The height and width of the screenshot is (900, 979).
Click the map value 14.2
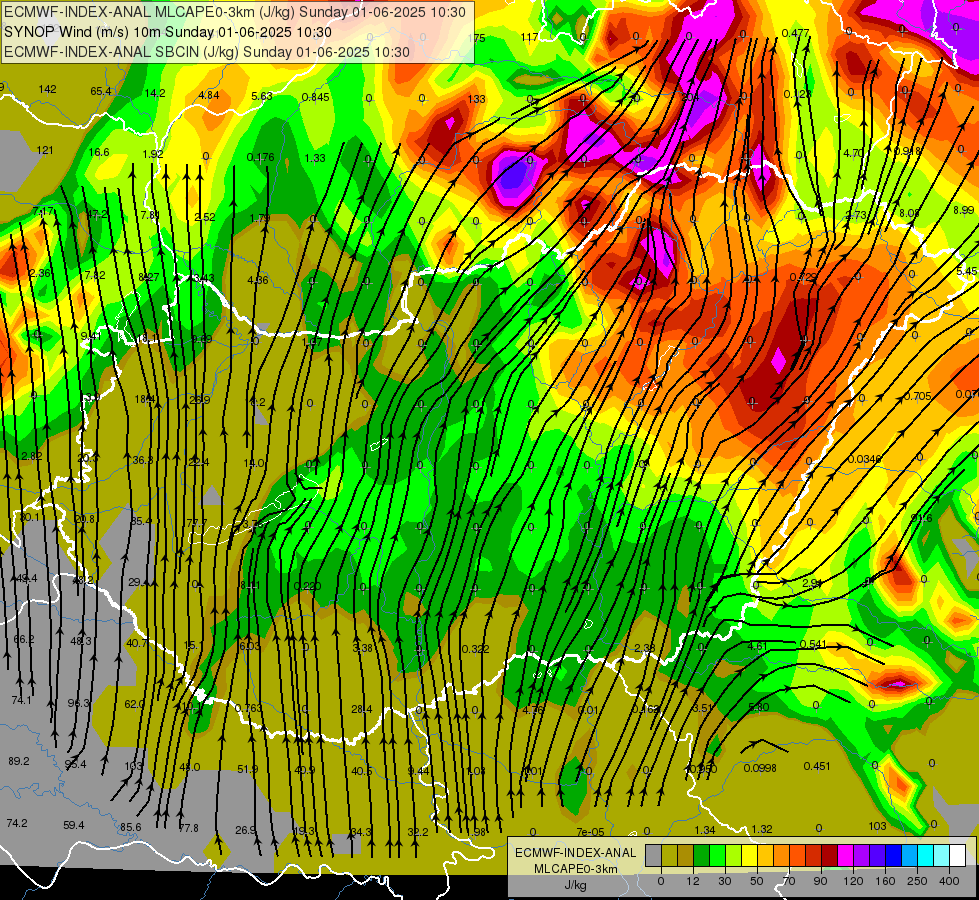[x=155, y=93]
